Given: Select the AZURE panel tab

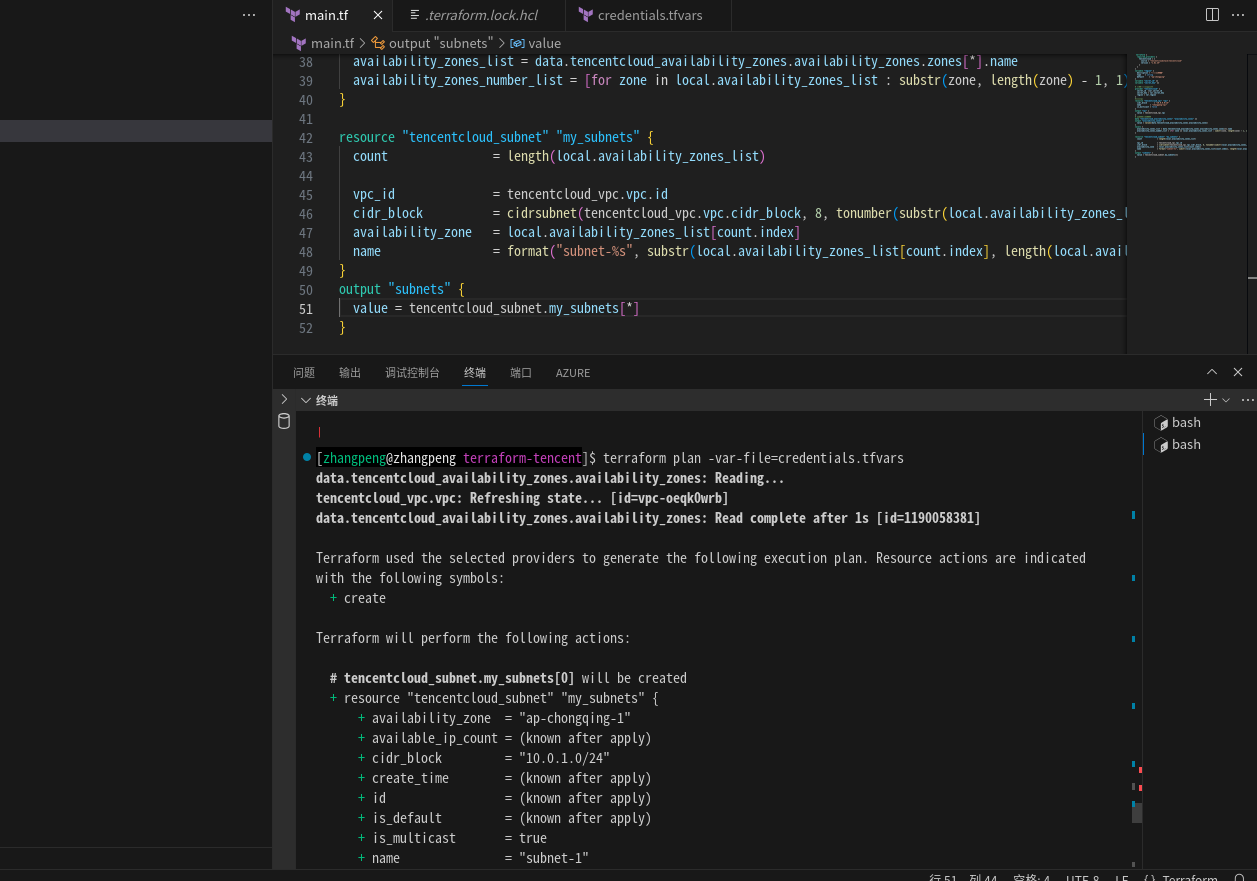Looking at the screenshot, I should click(573, 373).
